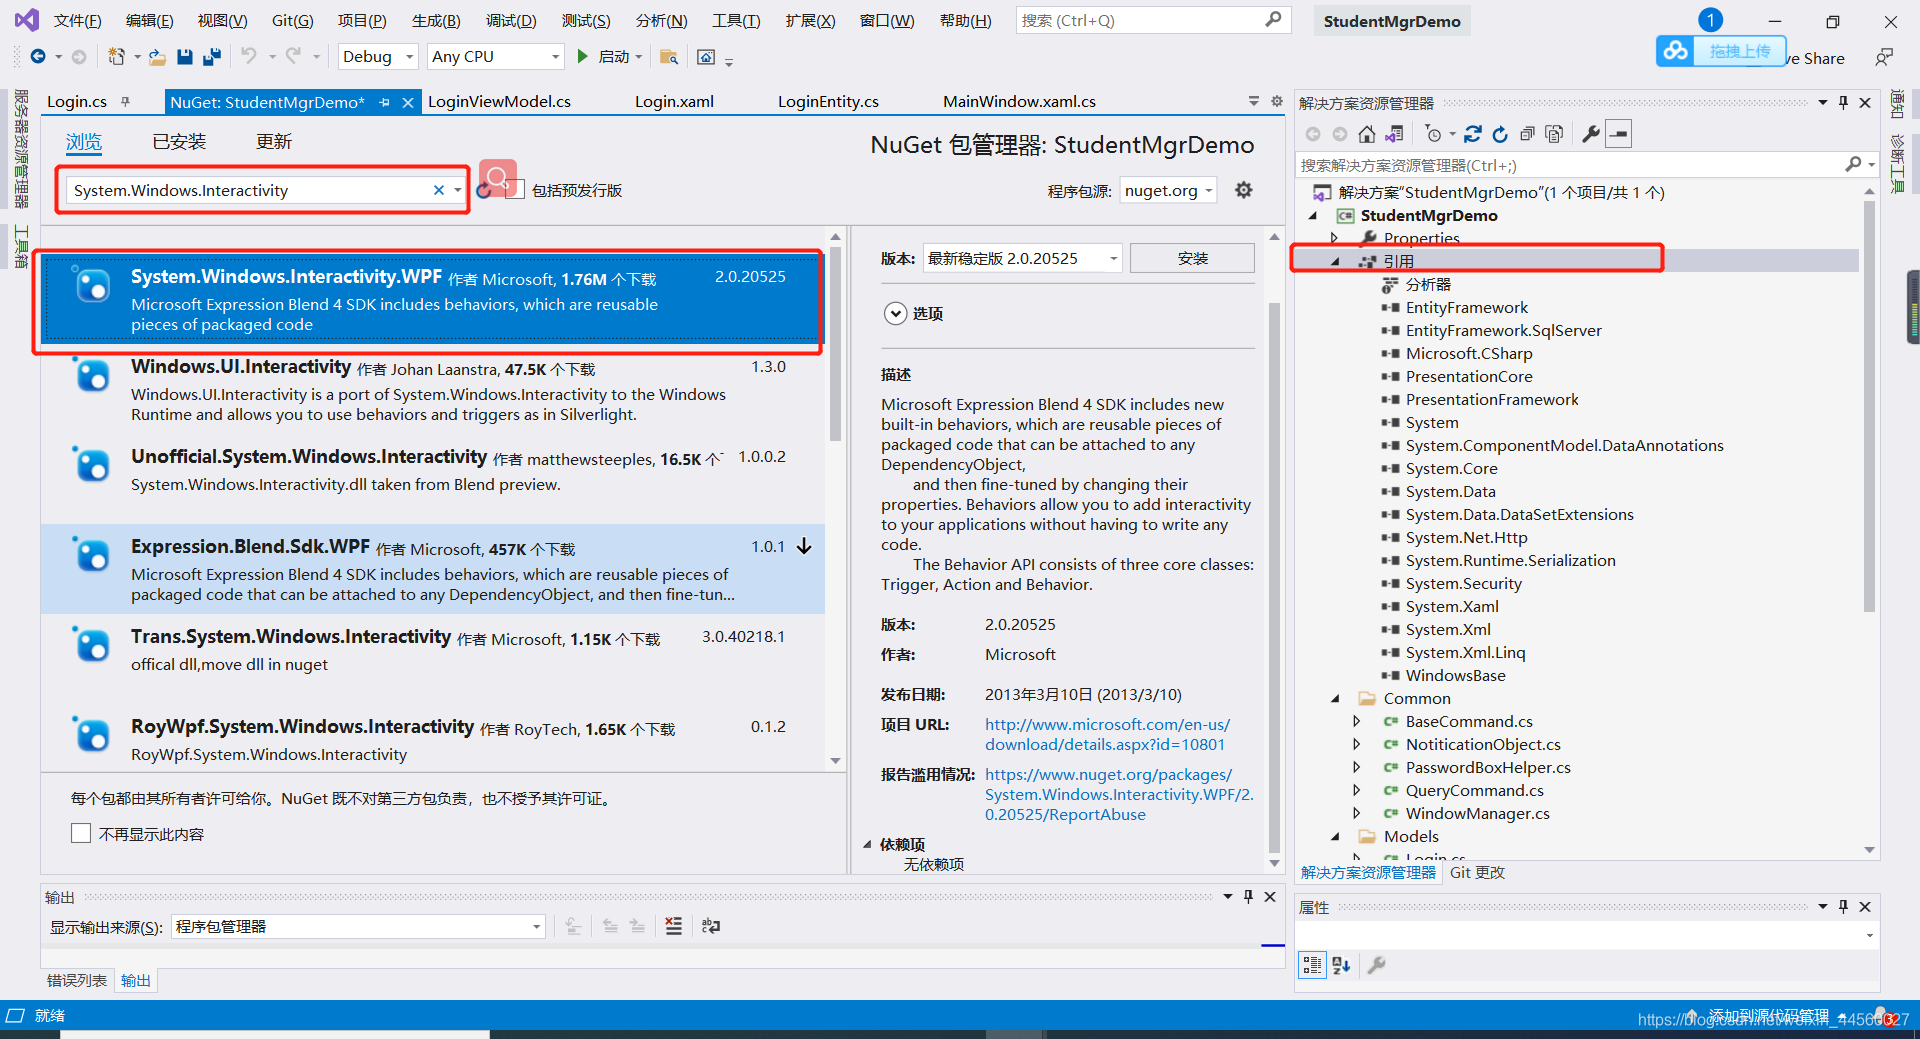
Task: Click the clear all output icon
Action: tap(674, 926)
